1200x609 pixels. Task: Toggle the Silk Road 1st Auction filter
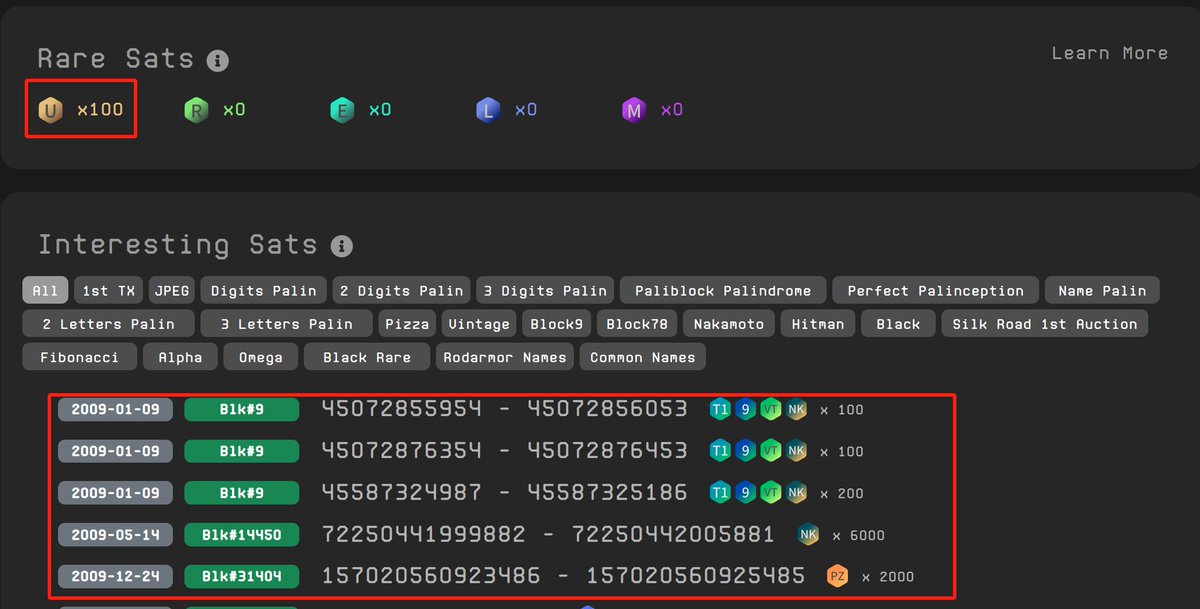(x=1044, y=323)
